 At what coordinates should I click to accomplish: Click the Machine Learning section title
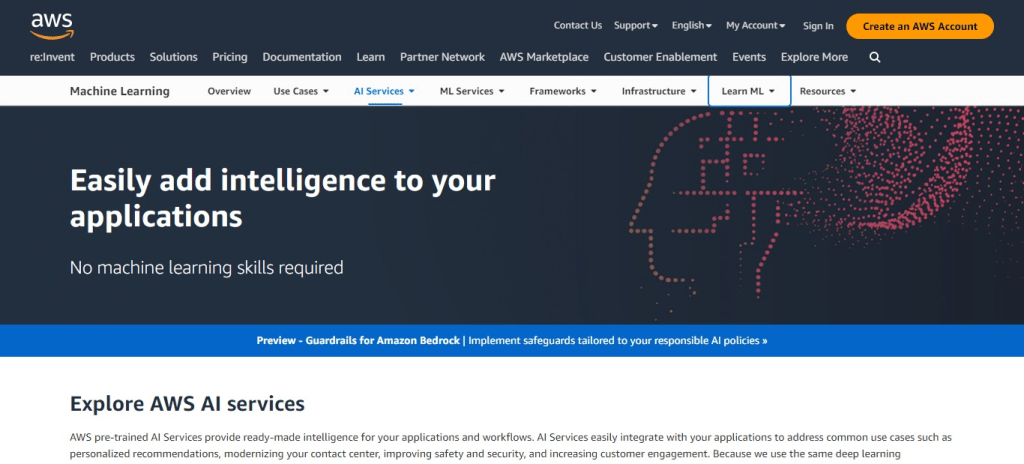120,91
